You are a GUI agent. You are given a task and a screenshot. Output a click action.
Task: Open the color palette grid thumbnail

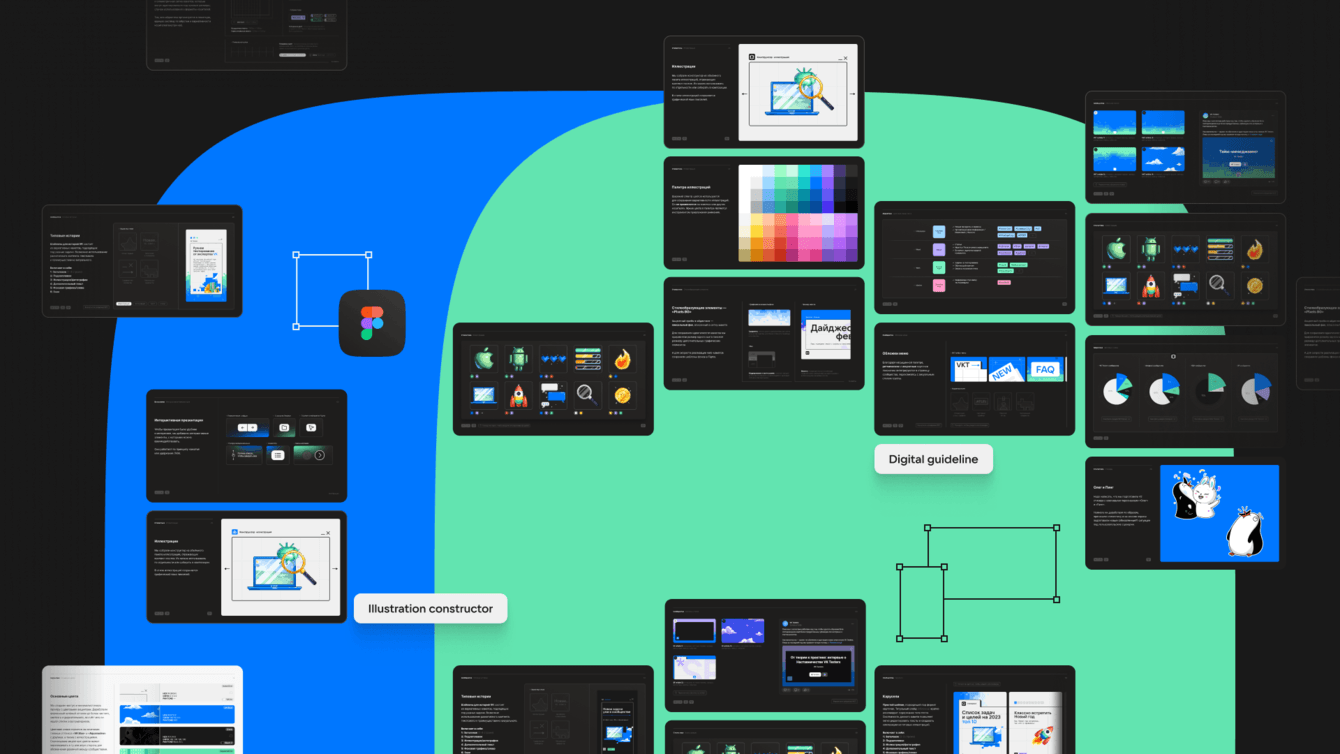(798, 214)
